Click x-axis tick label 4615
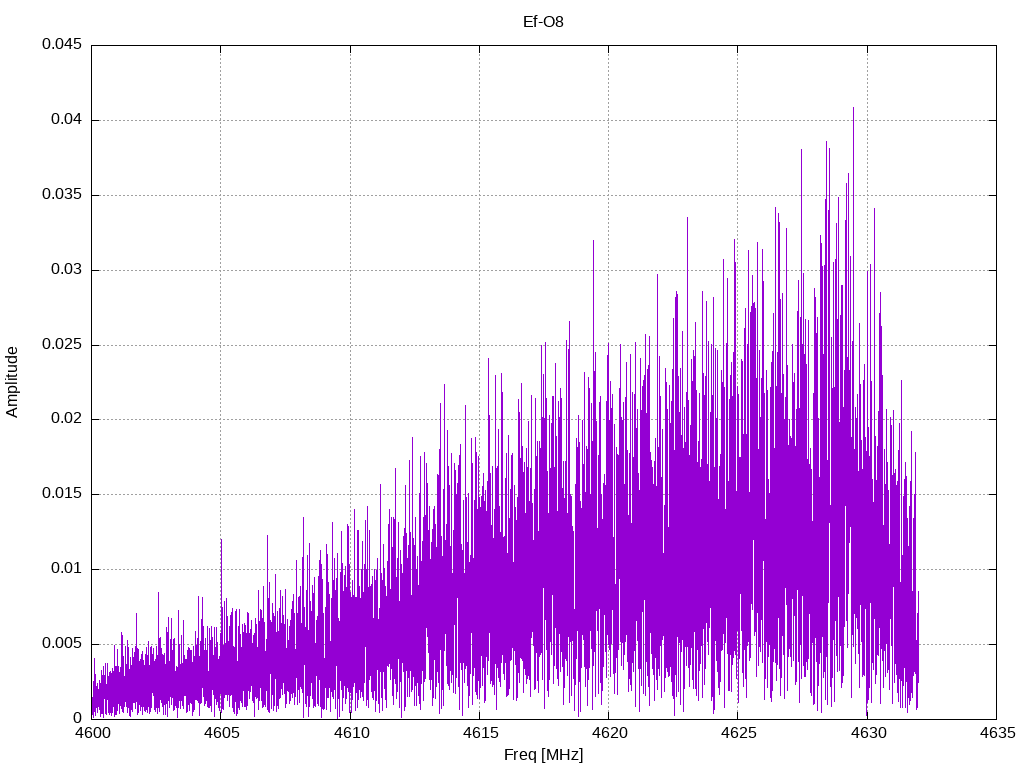The width and height of the screenshot is (1024, 768). click(480, 733)
